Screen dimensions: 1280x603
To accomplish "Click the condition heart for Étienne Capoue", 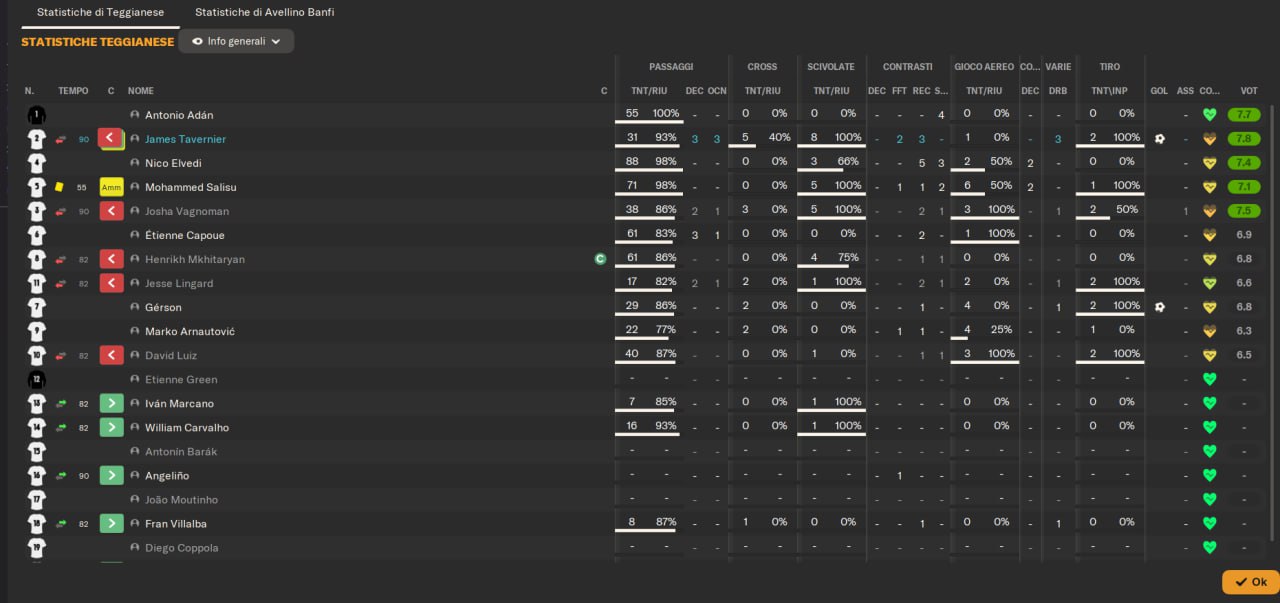I will (x=1209, y=235).
